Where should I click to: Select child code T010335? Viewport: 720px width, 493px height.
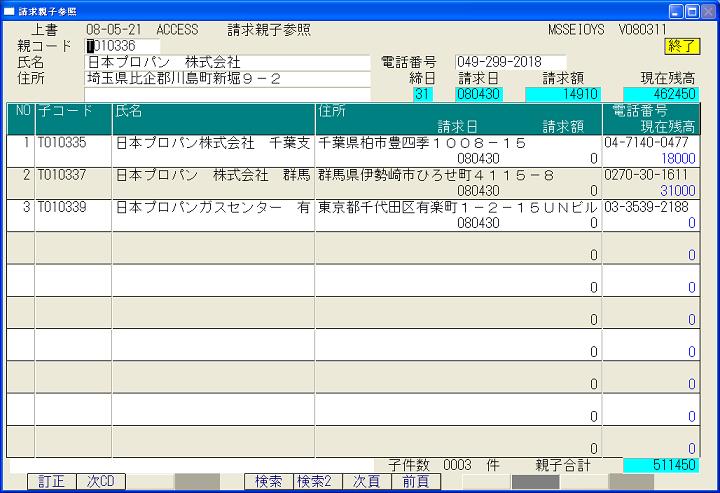click(62, 143)
